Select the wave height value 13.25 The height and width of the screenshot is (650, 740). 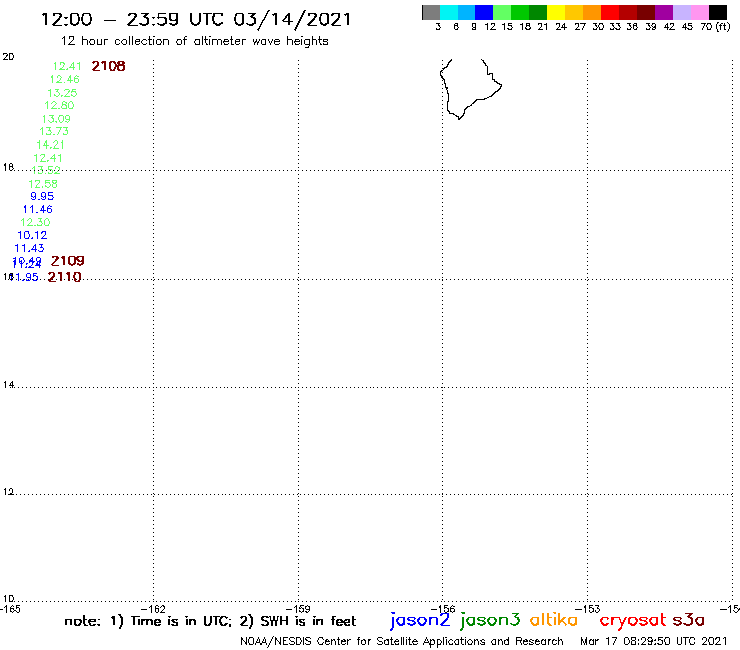(x=62, y=93)
